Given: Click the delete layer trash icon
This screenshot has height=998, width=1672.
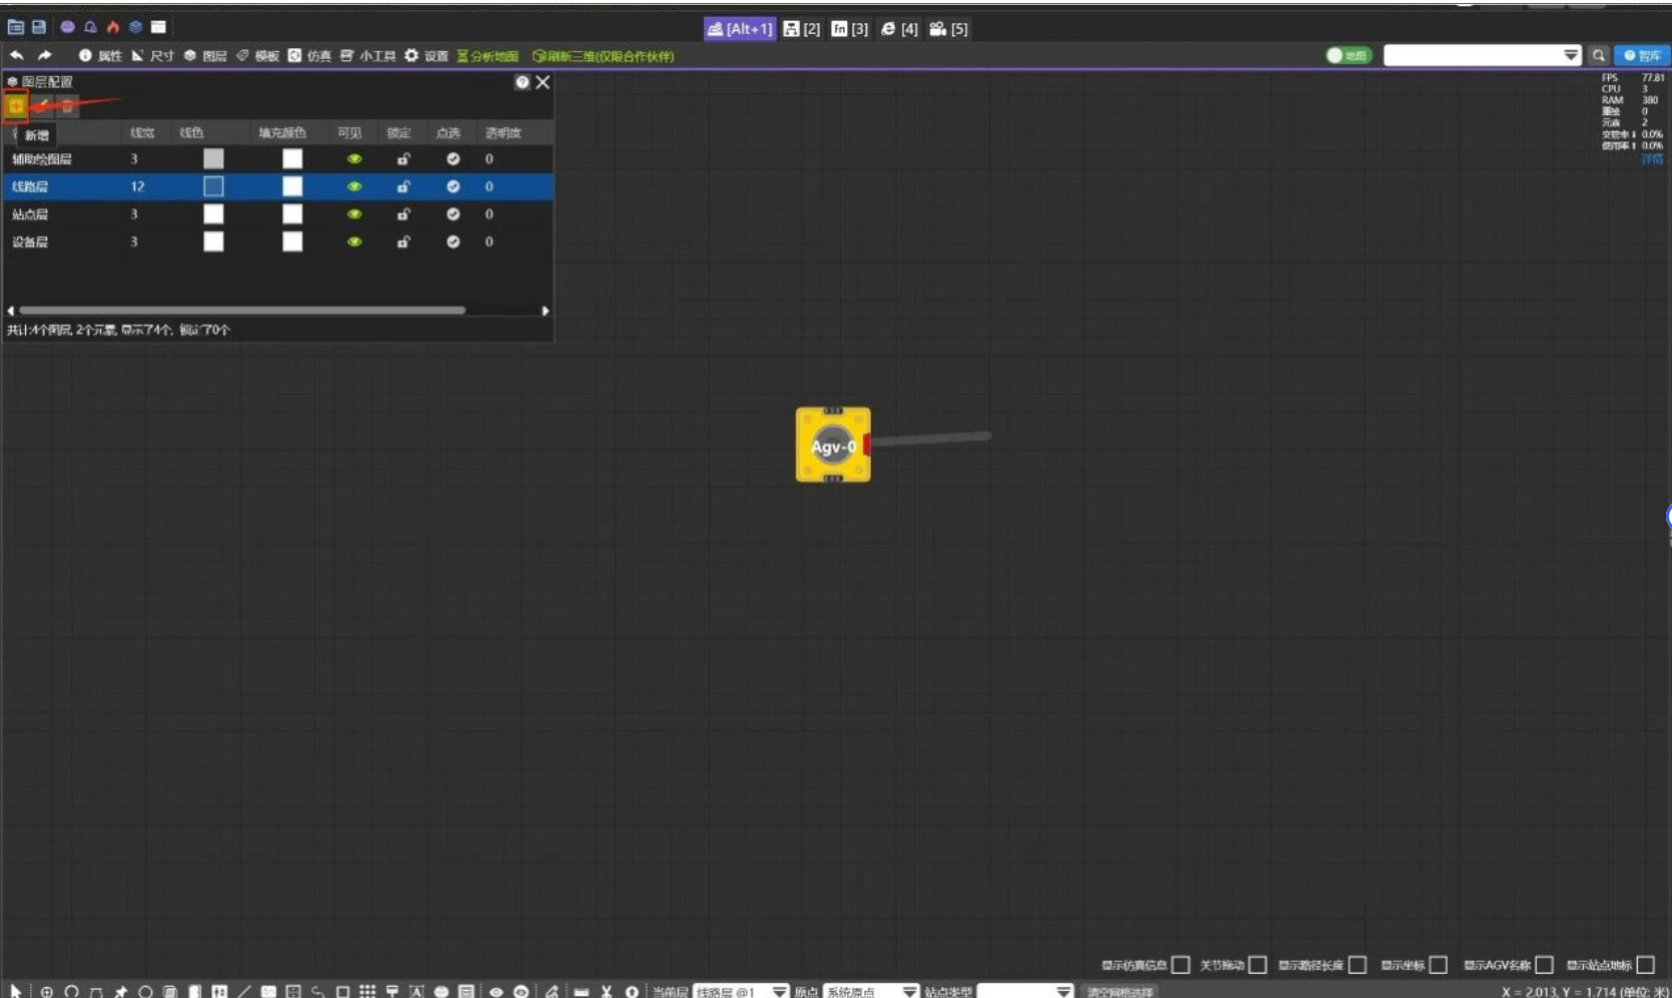Looking at the screenshot, I should pyautogui.click(x=67, y=105).
